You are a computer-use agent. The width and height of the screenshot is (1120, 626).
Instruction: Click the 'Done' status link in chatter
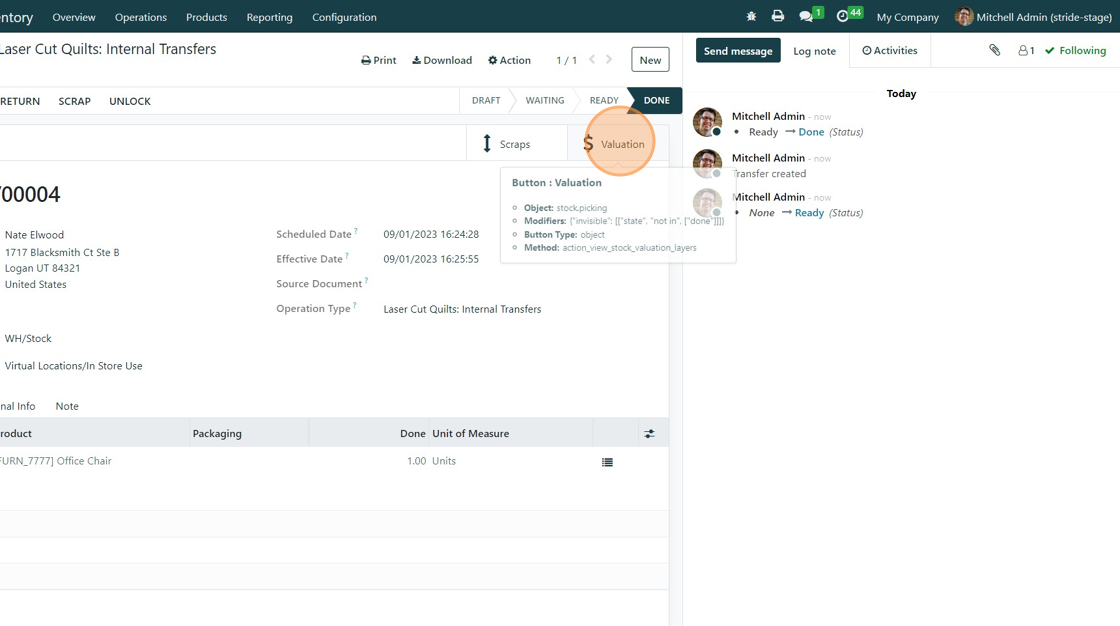tap(811, 132)
